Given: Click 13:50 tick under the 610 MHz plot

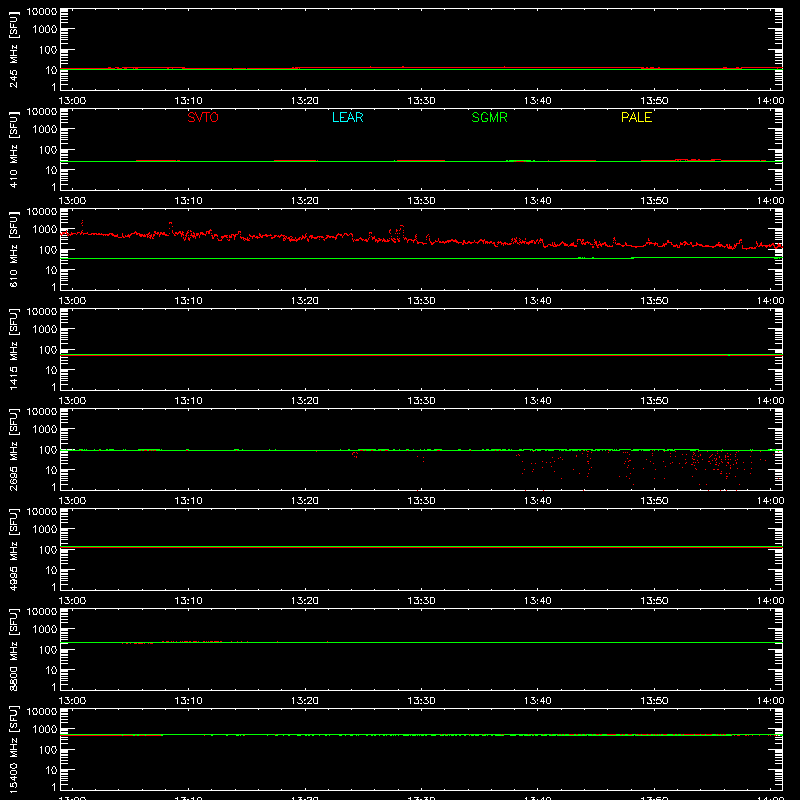Looking at the screenshot, I should 654,301.
